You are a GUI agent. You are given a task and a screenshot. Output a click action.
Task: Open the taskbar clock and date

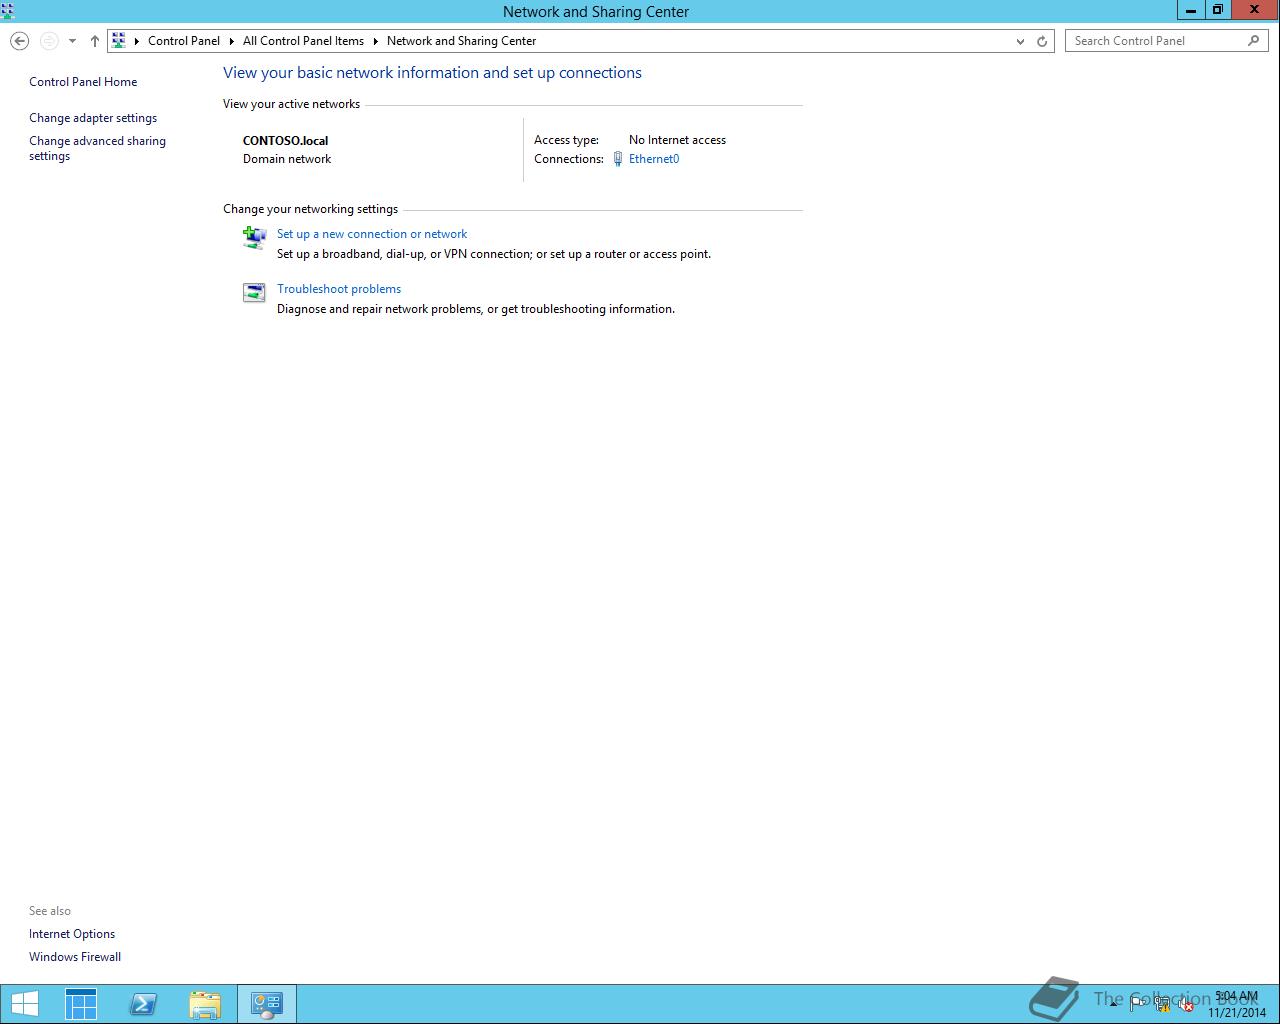1237,1004
